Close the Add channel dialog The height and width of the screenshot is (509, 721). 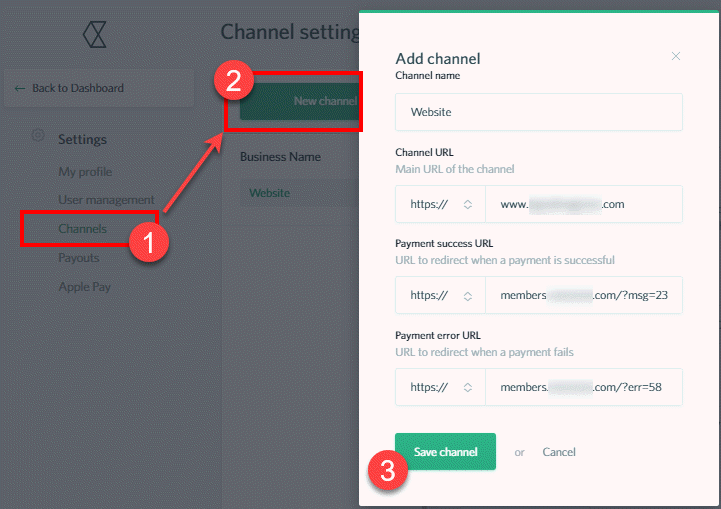[676, 57]
